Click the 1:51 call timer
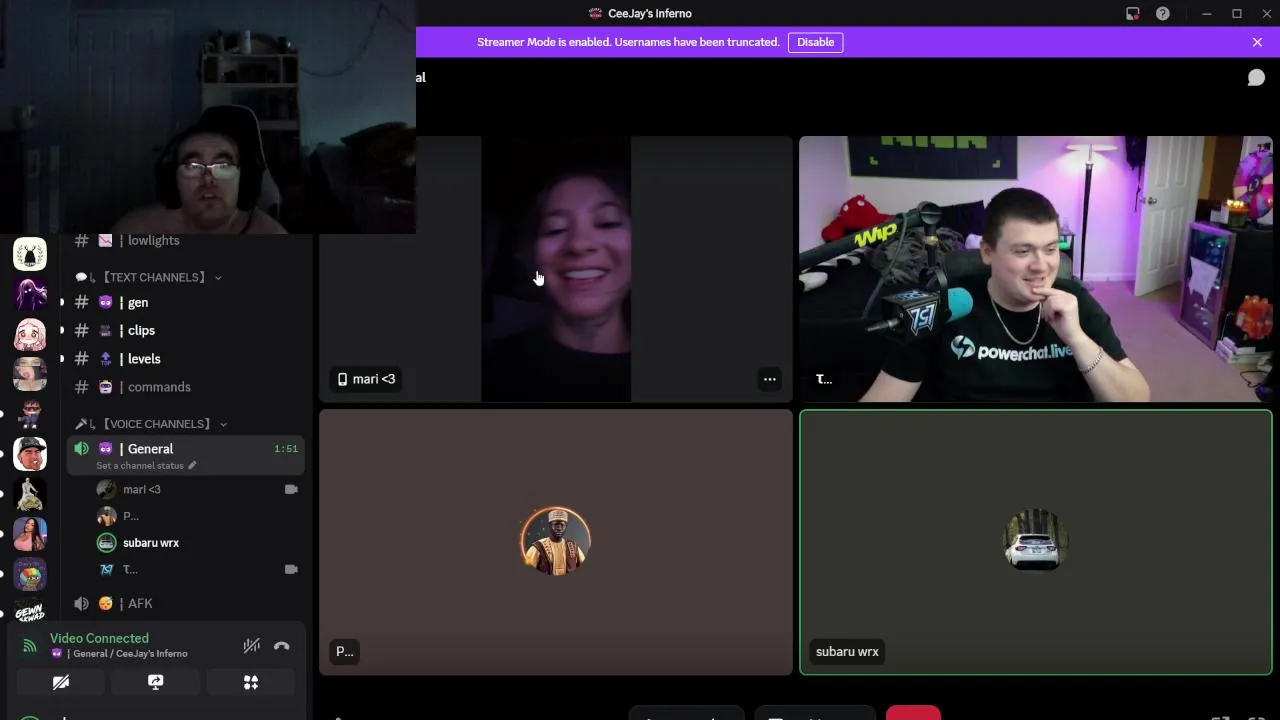1280x720 pixels. (286, 449)
